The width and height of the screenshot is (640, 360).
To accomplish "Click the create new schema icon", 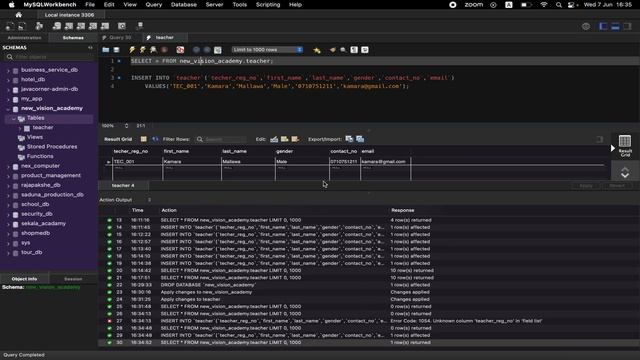I will coord(57,26).
